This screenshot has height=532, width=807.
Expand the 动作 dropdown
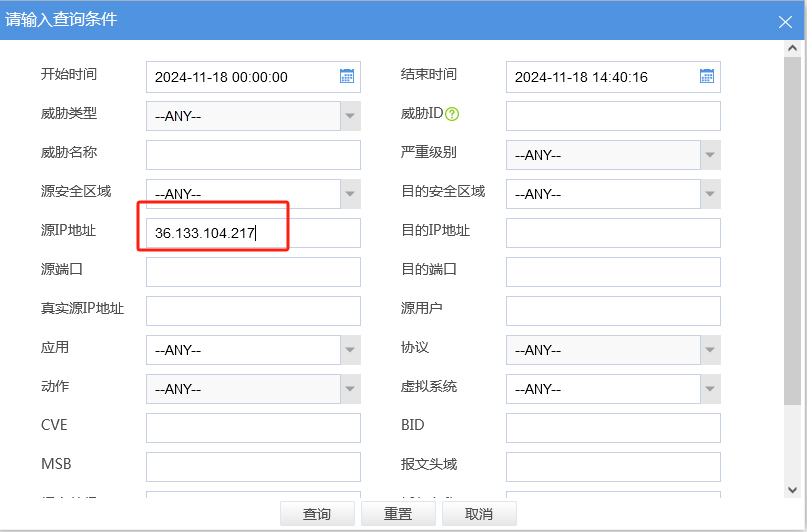pos(350,389)
